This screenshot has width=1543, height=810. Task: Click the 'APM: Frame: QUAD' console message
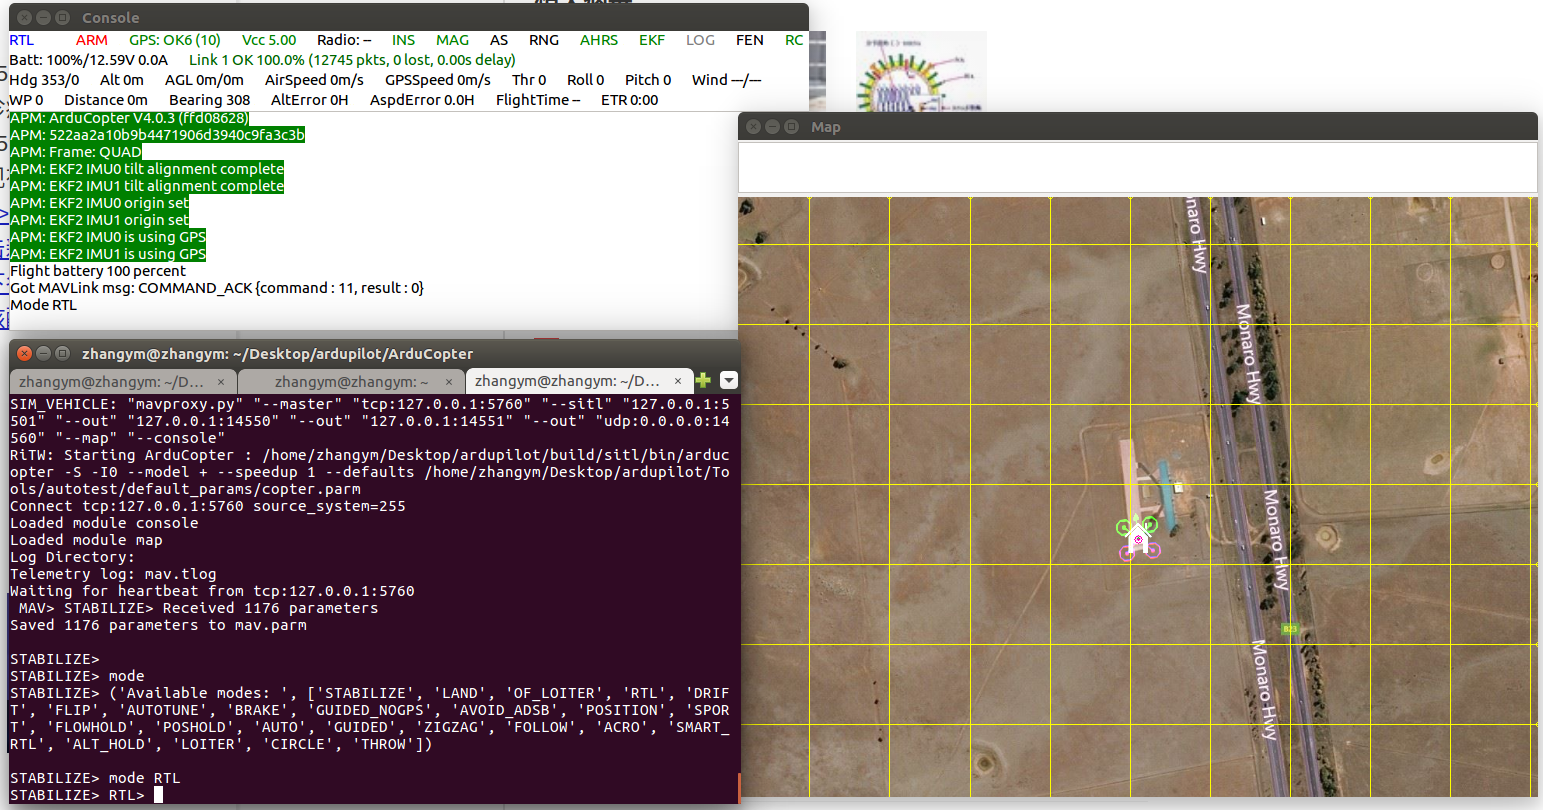click(x=76, y=152)
